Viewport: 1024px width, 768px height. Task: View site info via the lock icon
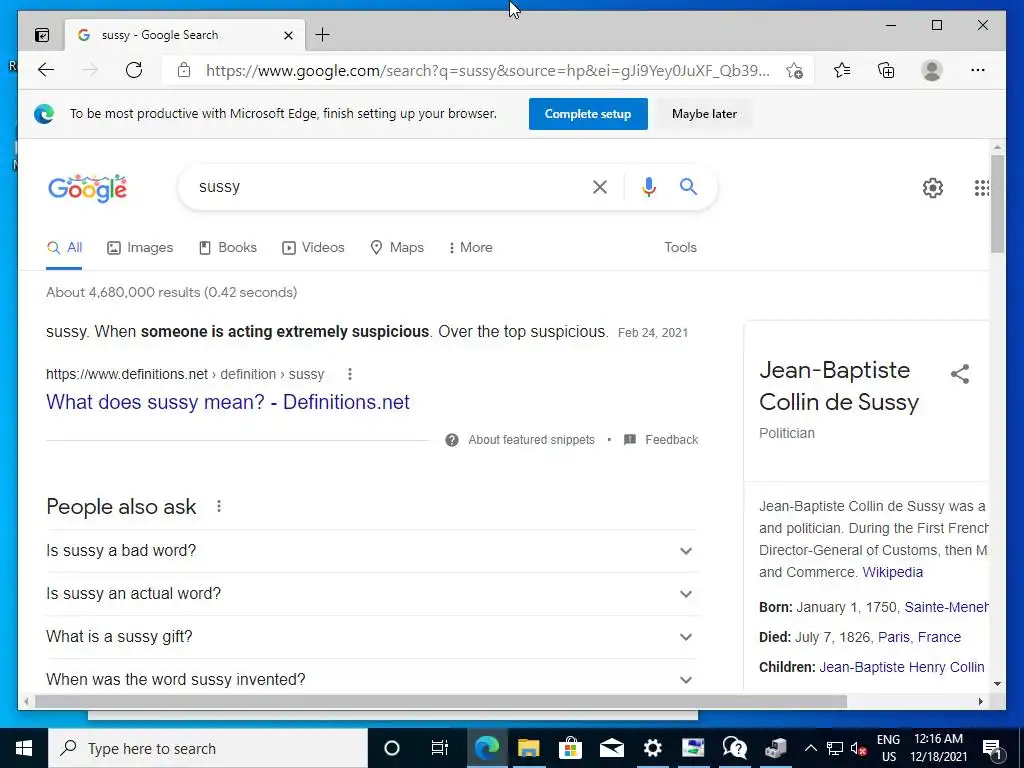[184, 70]
